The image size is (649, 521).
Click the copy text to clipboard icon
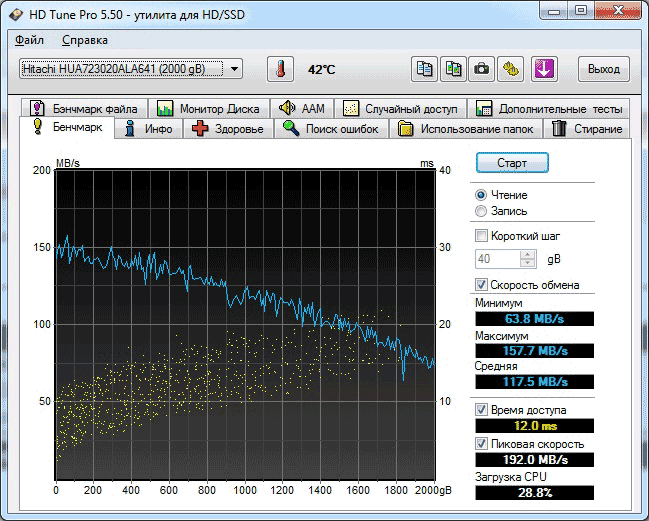(x=425, y=69)
